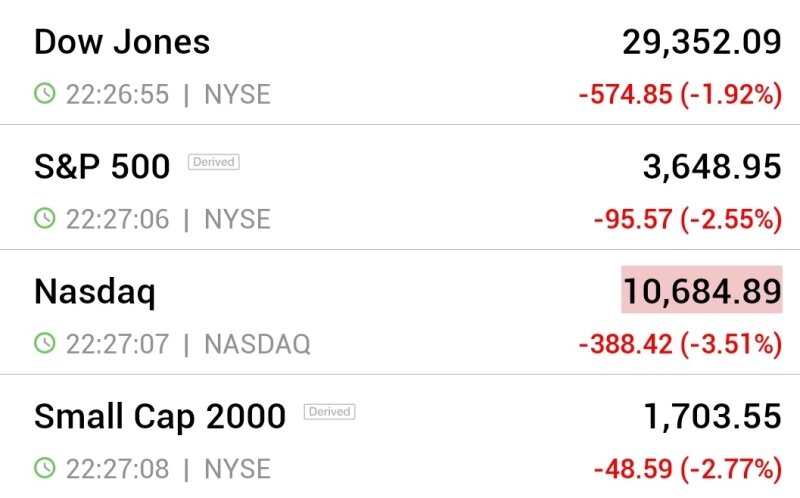Image resolution: width=800 pixels, height=498 pixels.
Task: Click the highlighted Nasdaq price 10,684.89
Action: (702, 291)
